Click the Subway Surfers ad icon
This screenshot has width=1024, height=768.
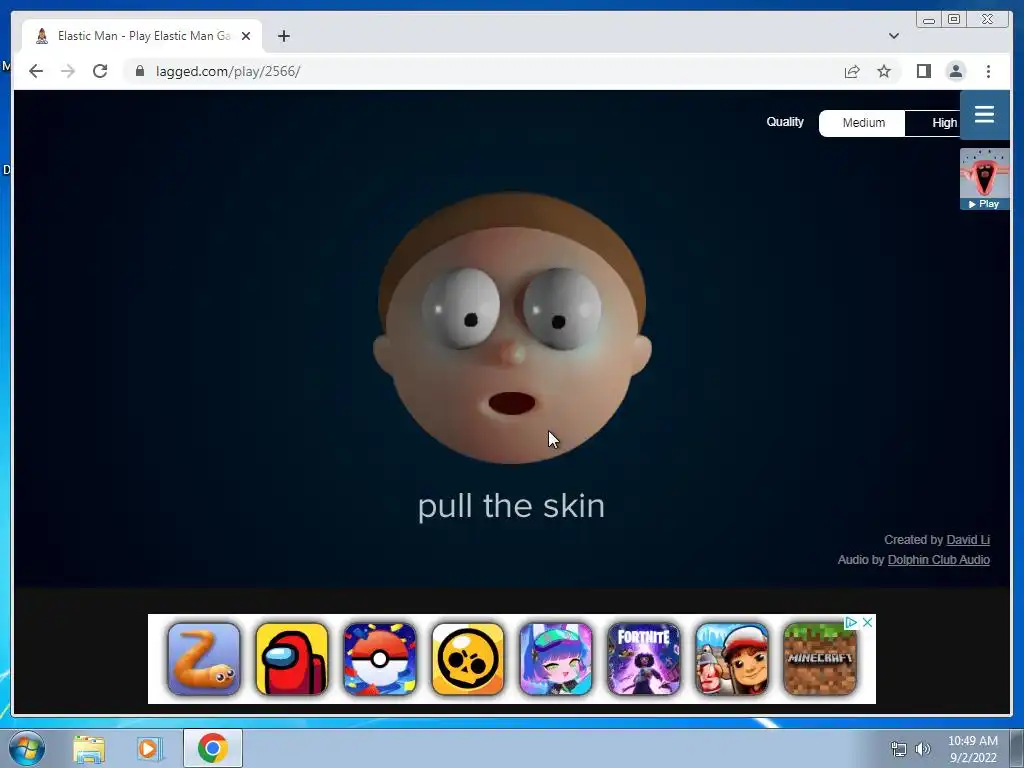click(731, 659)
